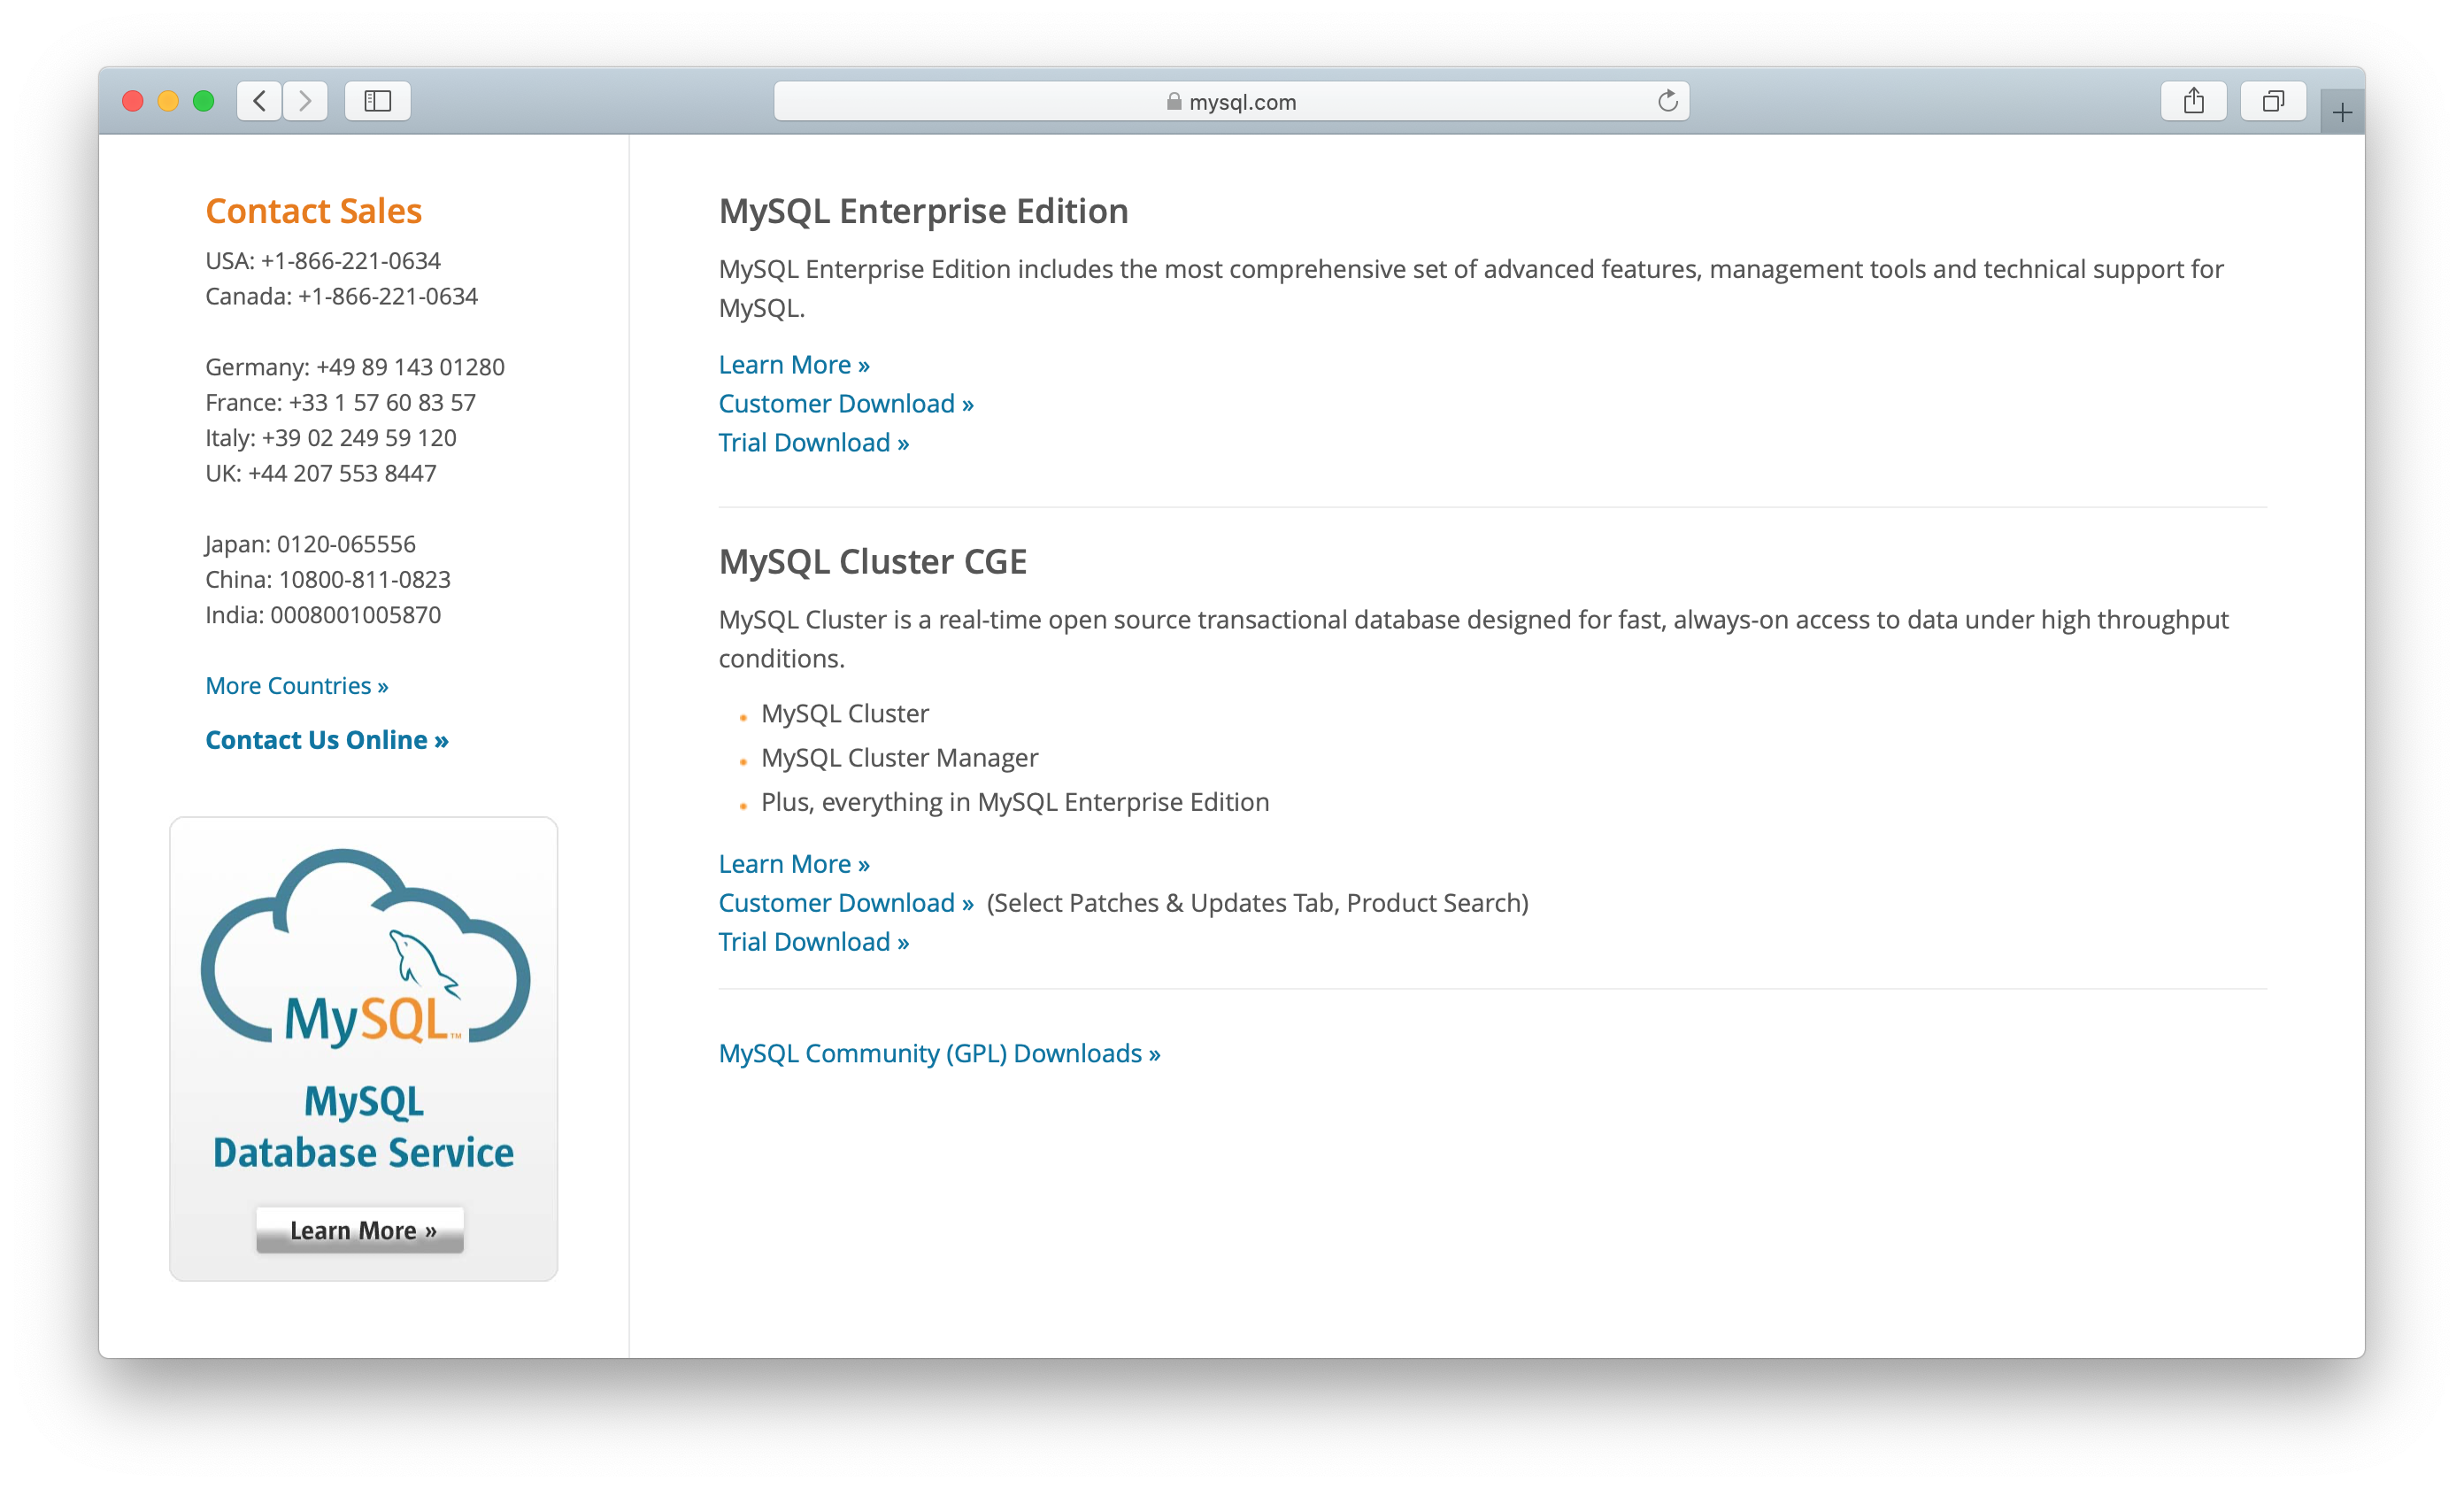Click the MySQL cloud dolphin logo
This screenshot has height=1489, width=2464.
(365, 948)
